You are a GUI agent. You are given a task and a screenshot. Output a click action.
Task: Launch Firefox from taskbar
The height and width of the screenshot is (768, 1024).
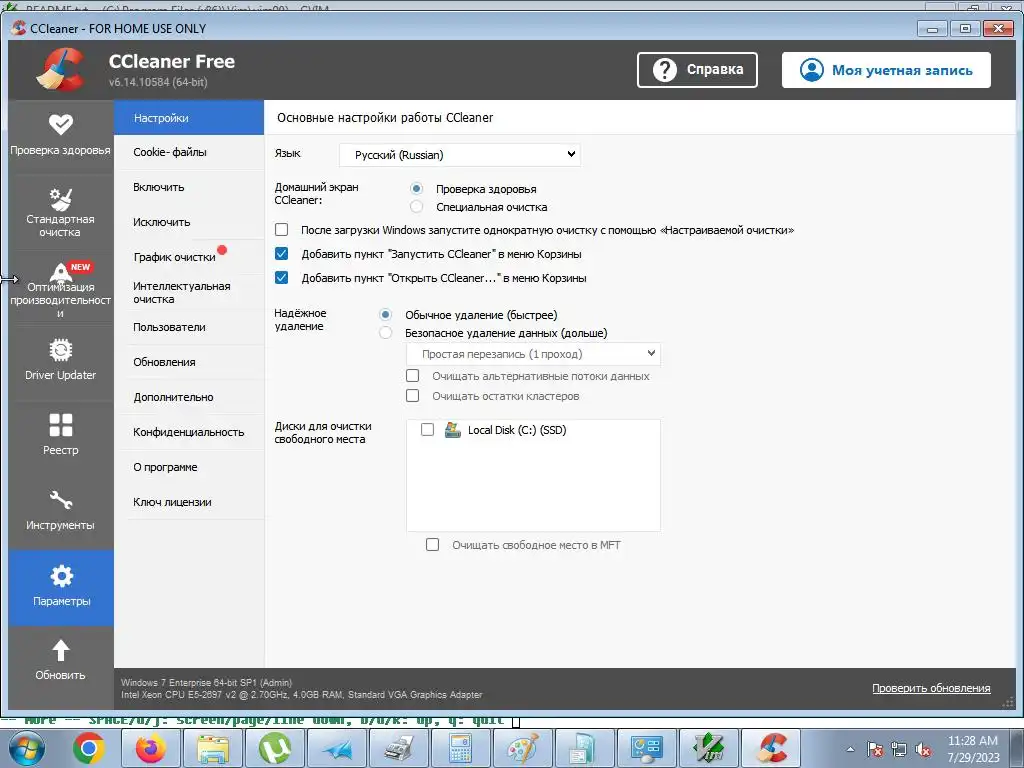[x=151, y=748]
